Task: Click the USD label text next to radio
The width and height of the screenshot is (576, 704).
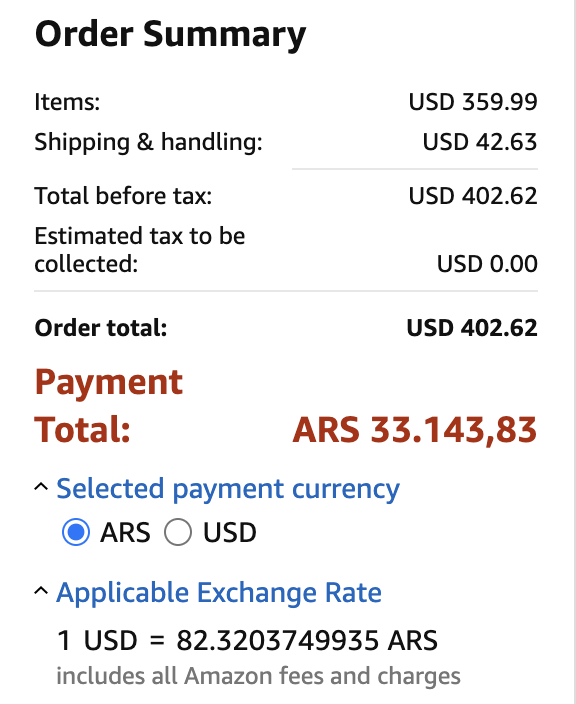Action: coord(229,533)
